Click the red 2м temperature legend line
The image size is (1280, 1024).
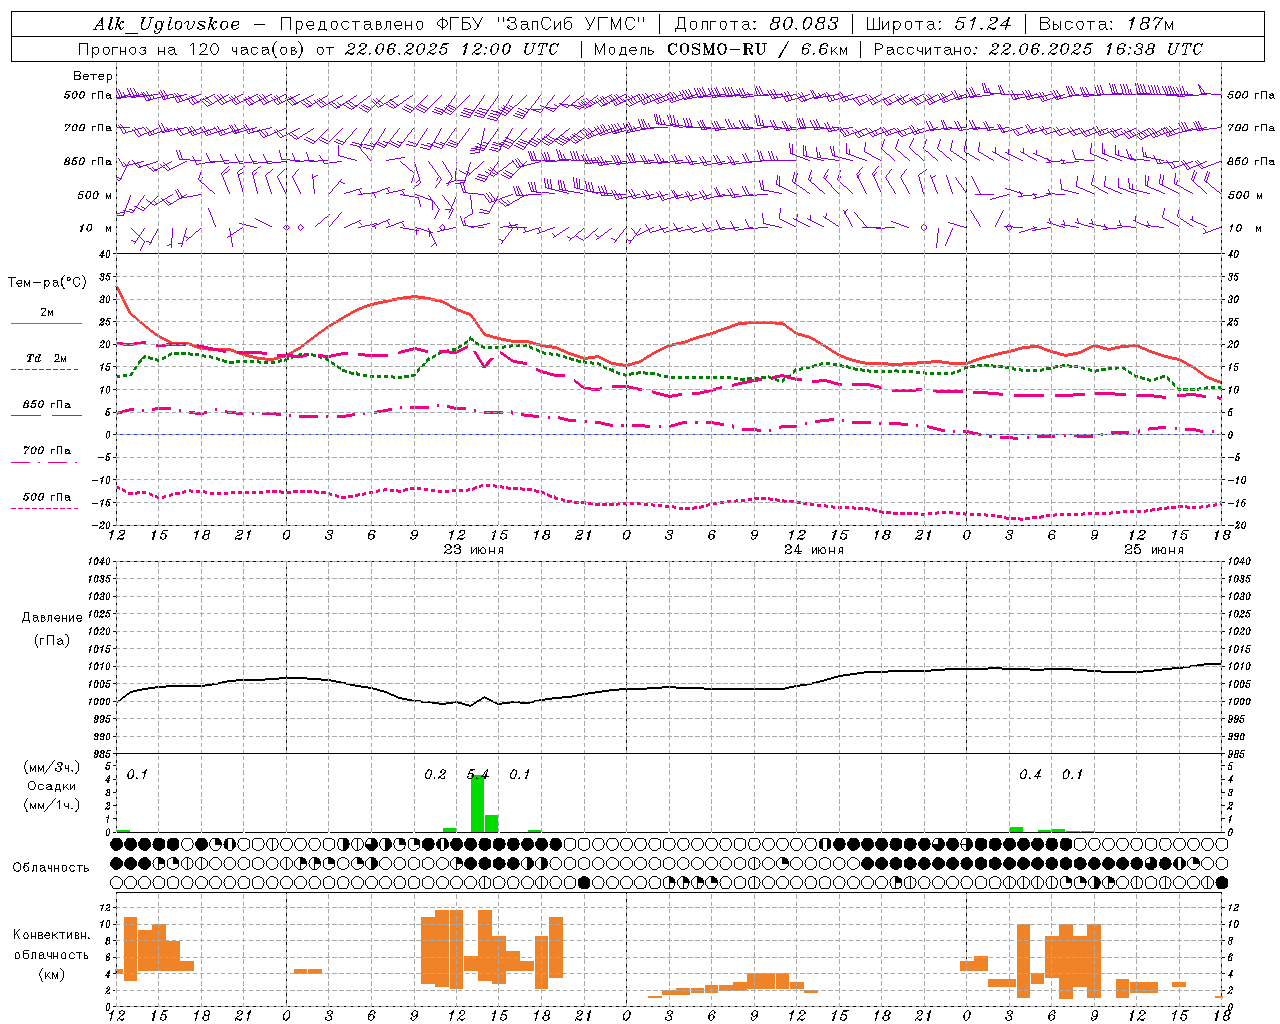46,323
